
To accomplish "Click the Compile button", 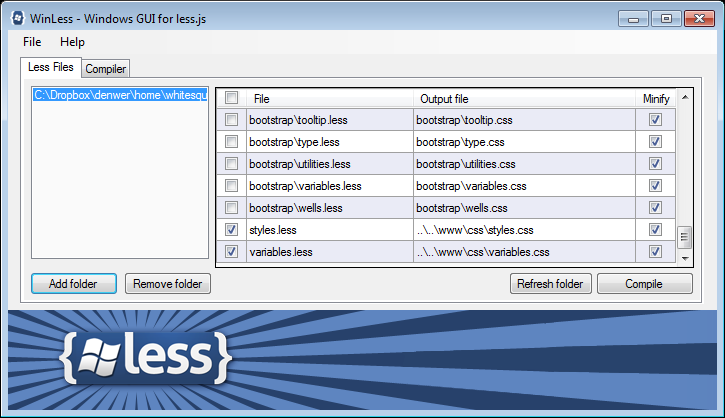I will click(x=645, y=283).
